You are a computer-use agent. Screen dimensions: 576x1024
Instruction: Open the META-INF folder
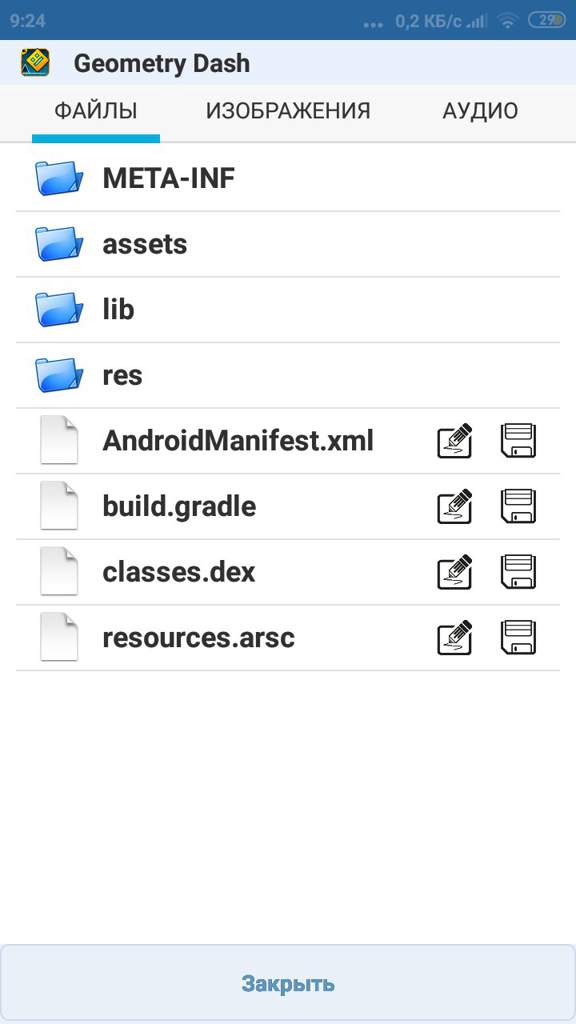(x=288, y=178)
